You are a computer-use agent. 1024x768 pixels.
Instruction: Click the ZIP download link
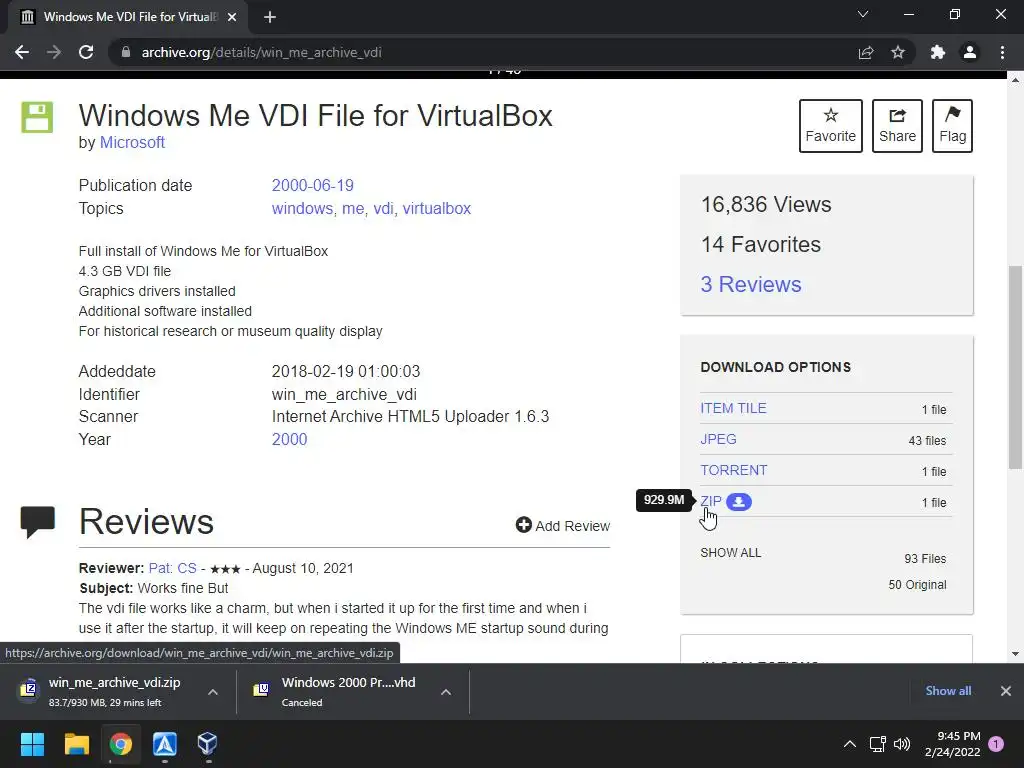(711, 502)
